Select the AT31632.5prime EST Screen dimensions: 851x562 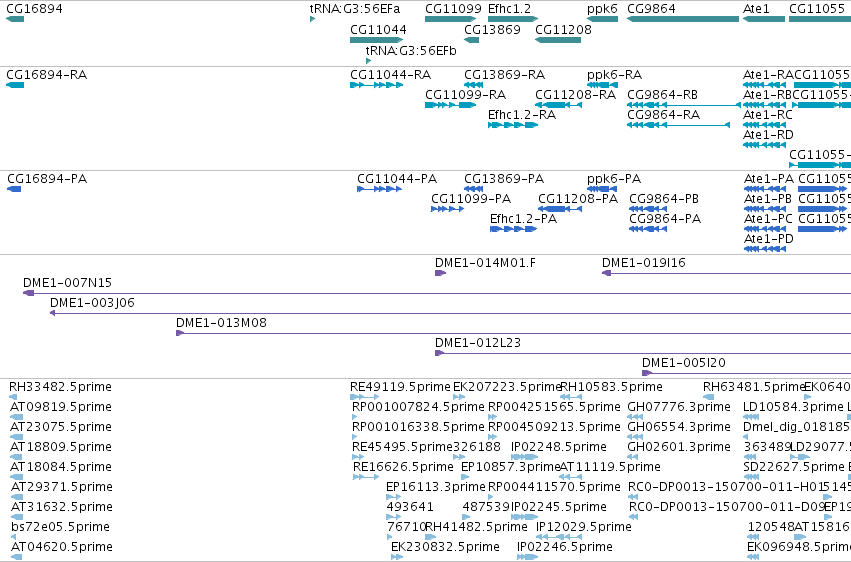(17, 517)
